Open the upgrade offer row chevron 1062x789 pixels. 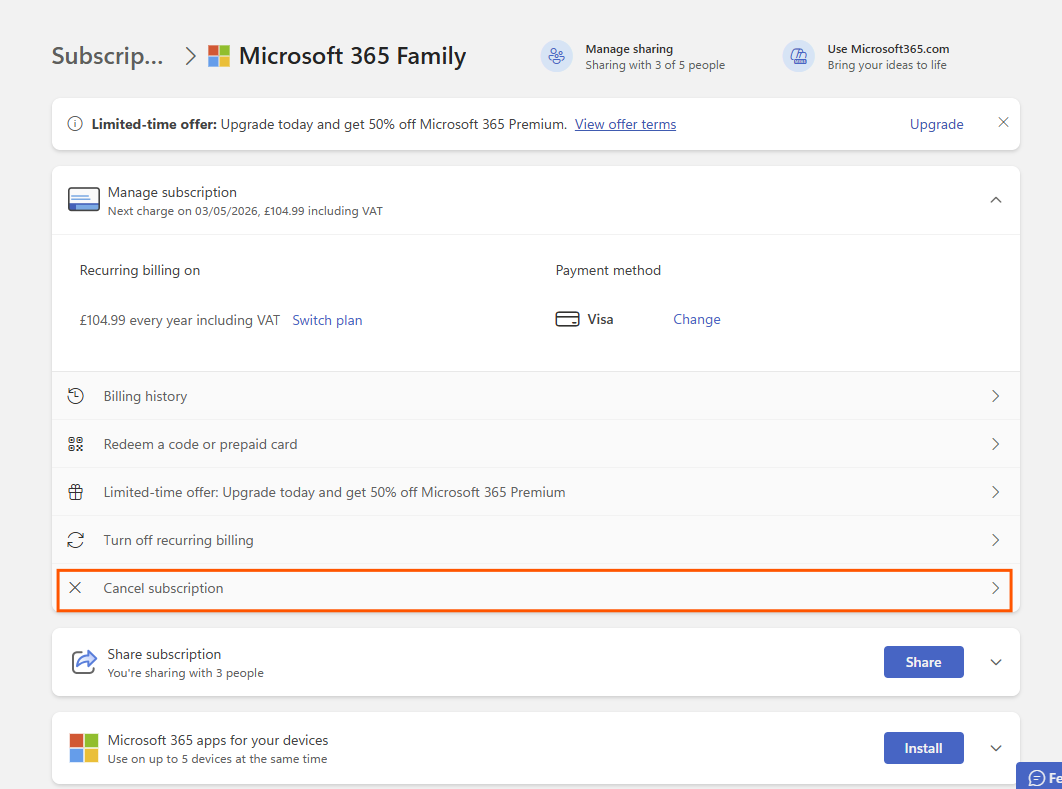pyautogui.click(x=996, y=492)
